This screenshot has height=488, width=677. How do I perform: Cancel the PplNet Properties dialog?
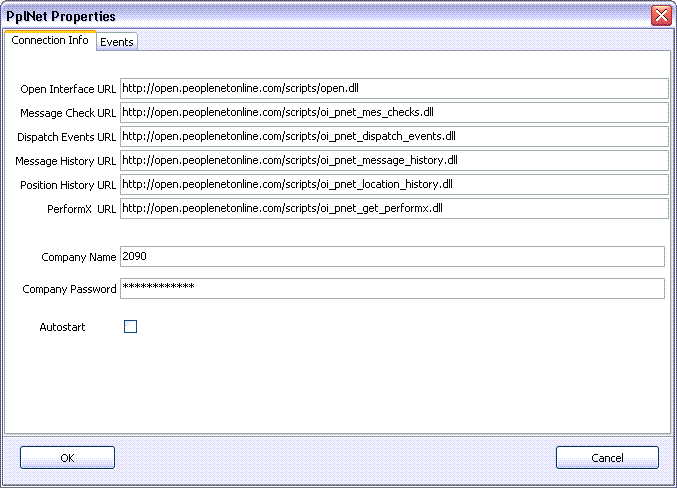607,457
